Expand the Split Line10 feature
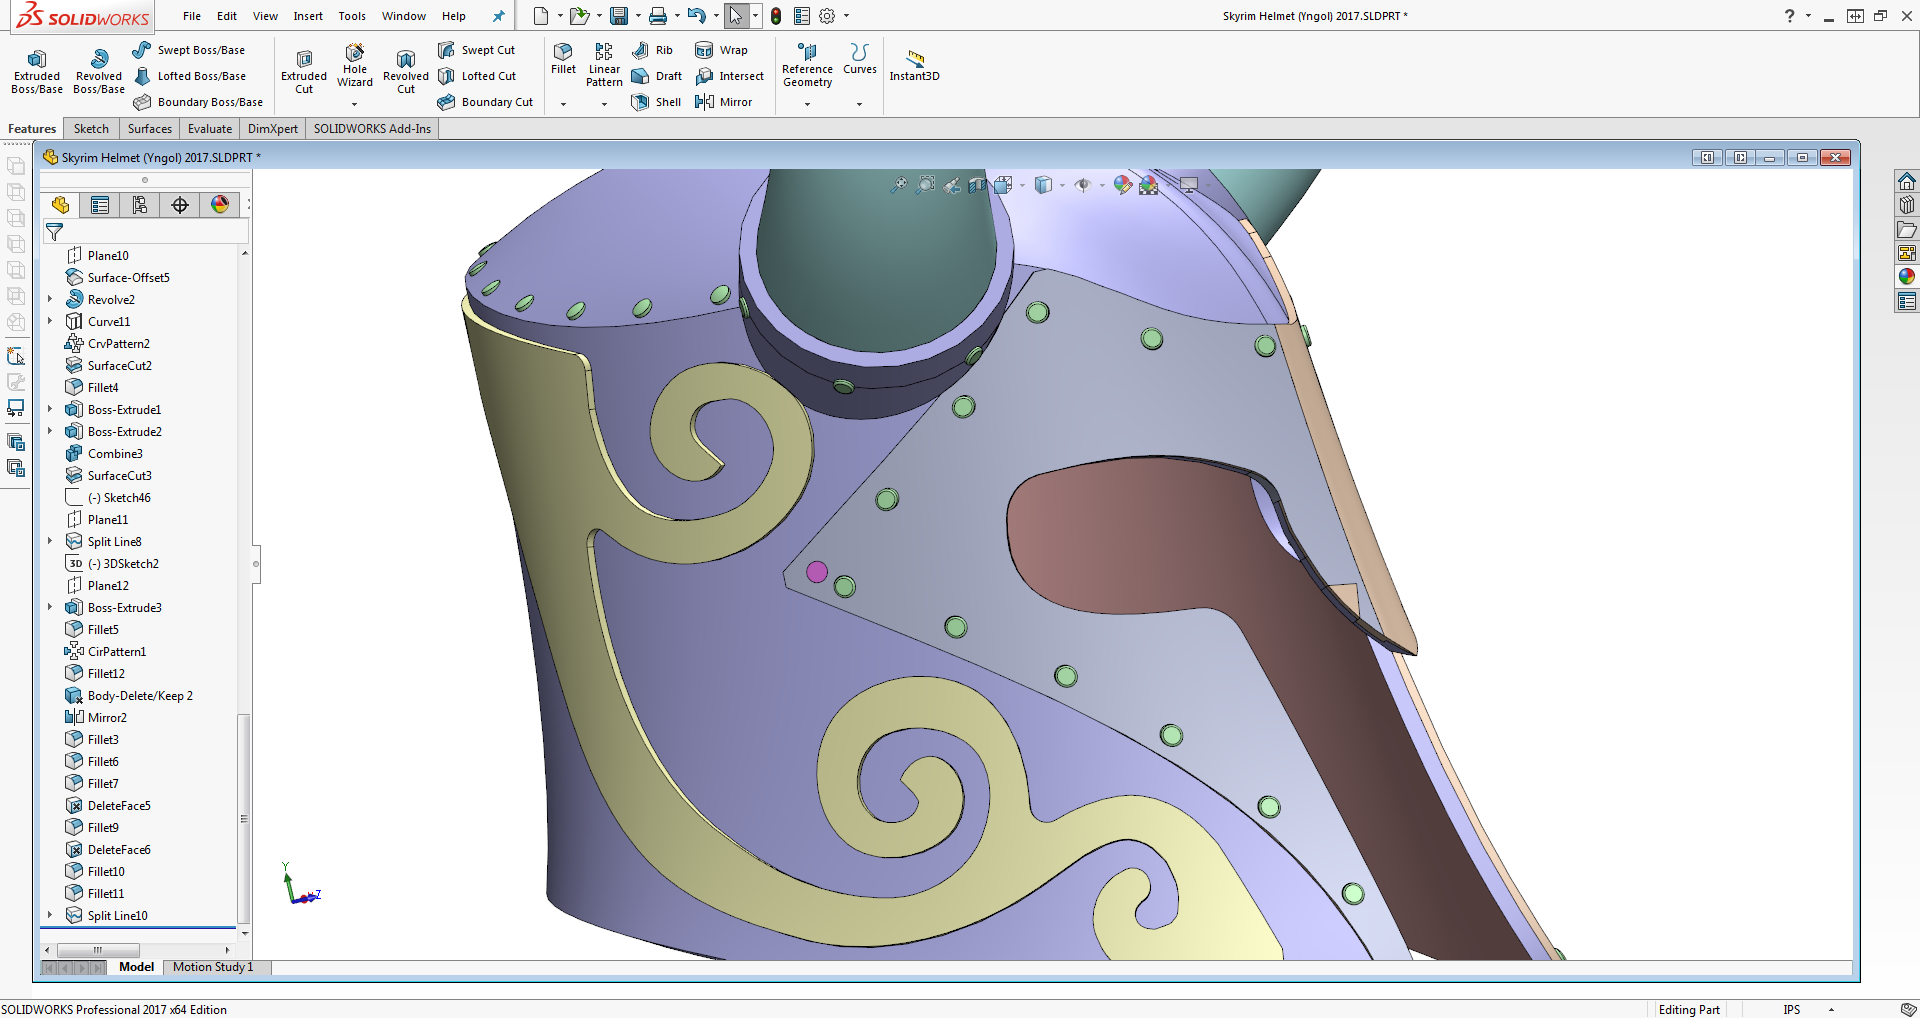 50,915
